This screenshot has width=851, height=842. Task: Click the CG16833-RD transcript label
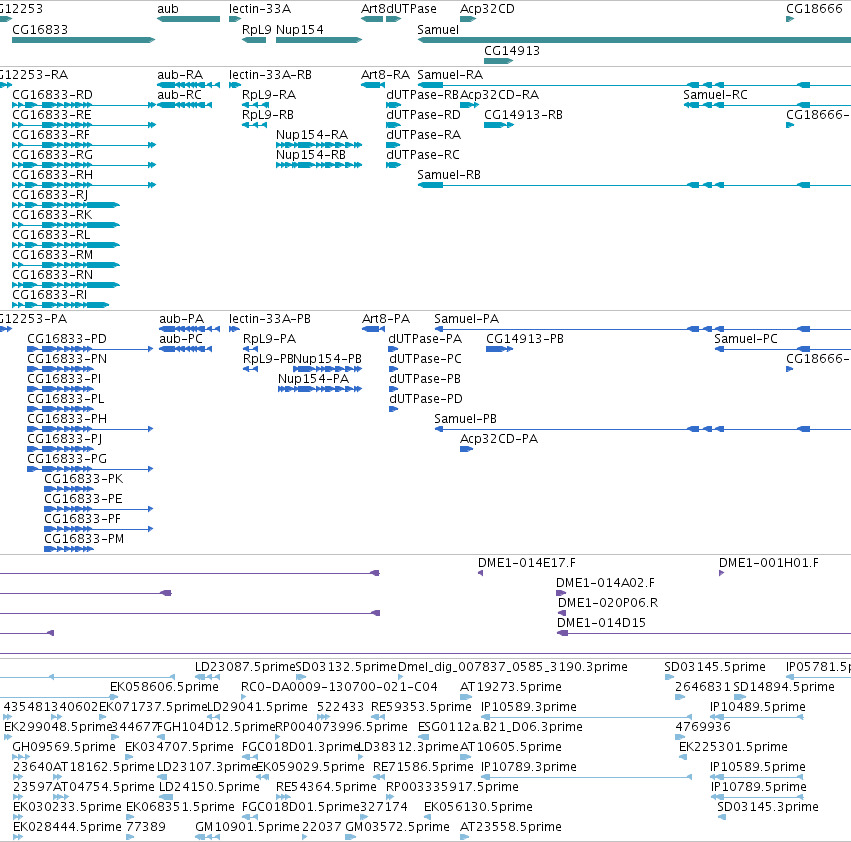click(x=52, y=94)
